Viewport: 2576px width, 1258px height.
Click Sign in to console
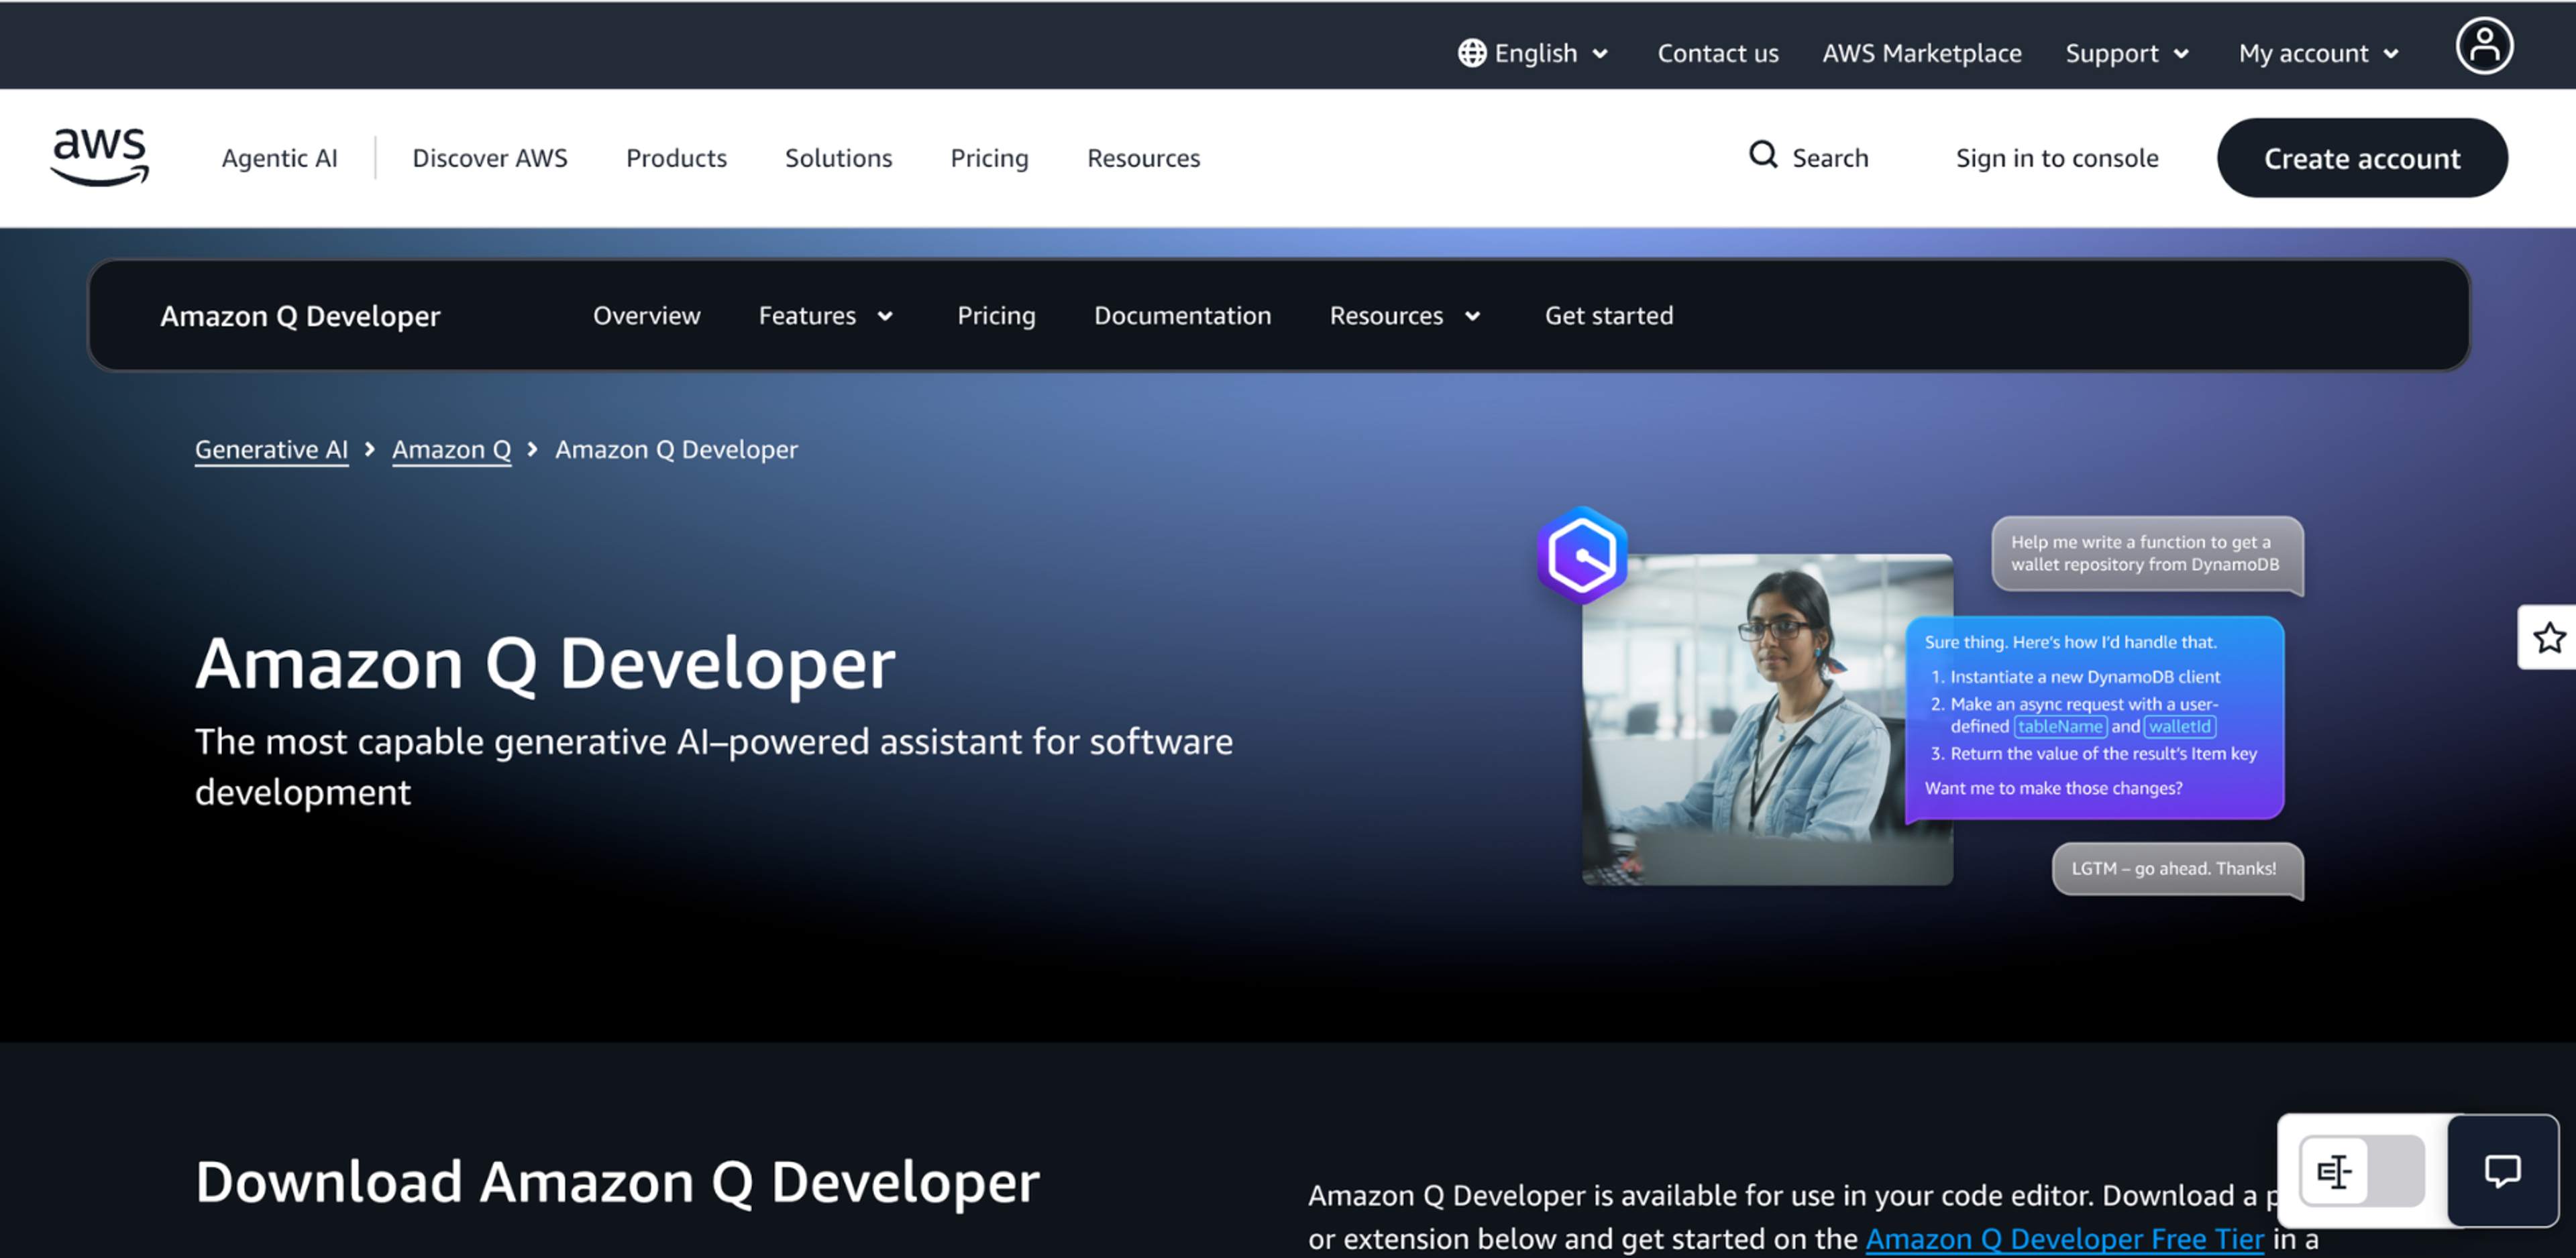click(2056, 158)
